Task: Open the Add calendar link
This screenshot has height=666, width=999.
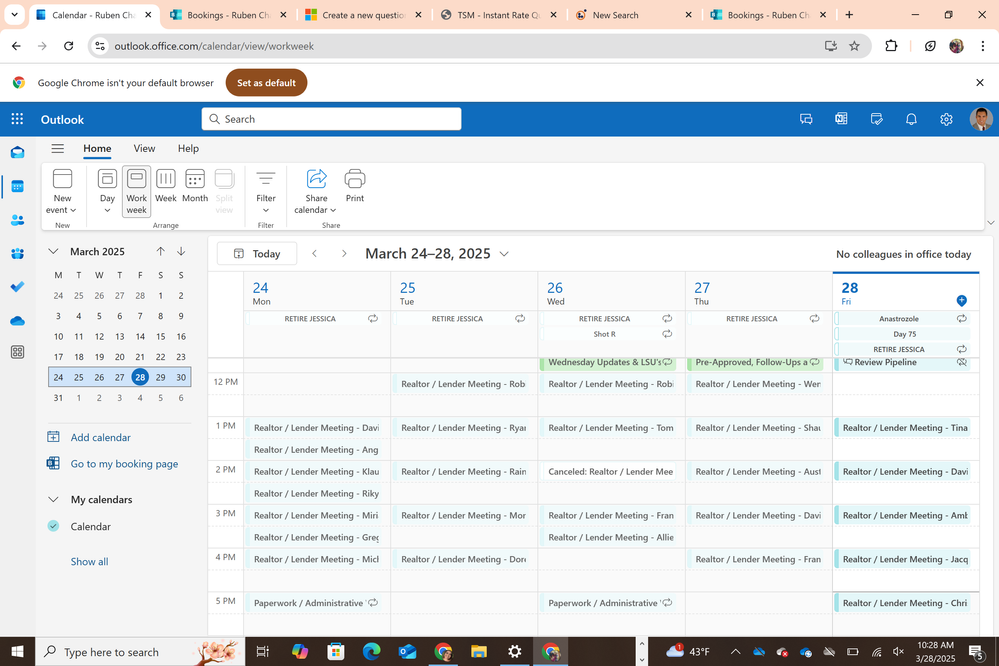Action: point(100,437)
